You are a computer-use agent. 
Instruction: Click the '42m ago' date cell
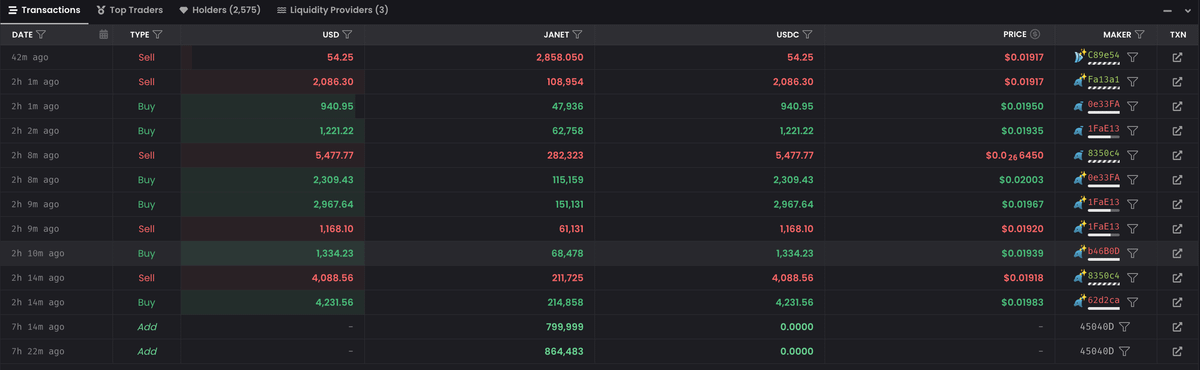coord(30,58)
